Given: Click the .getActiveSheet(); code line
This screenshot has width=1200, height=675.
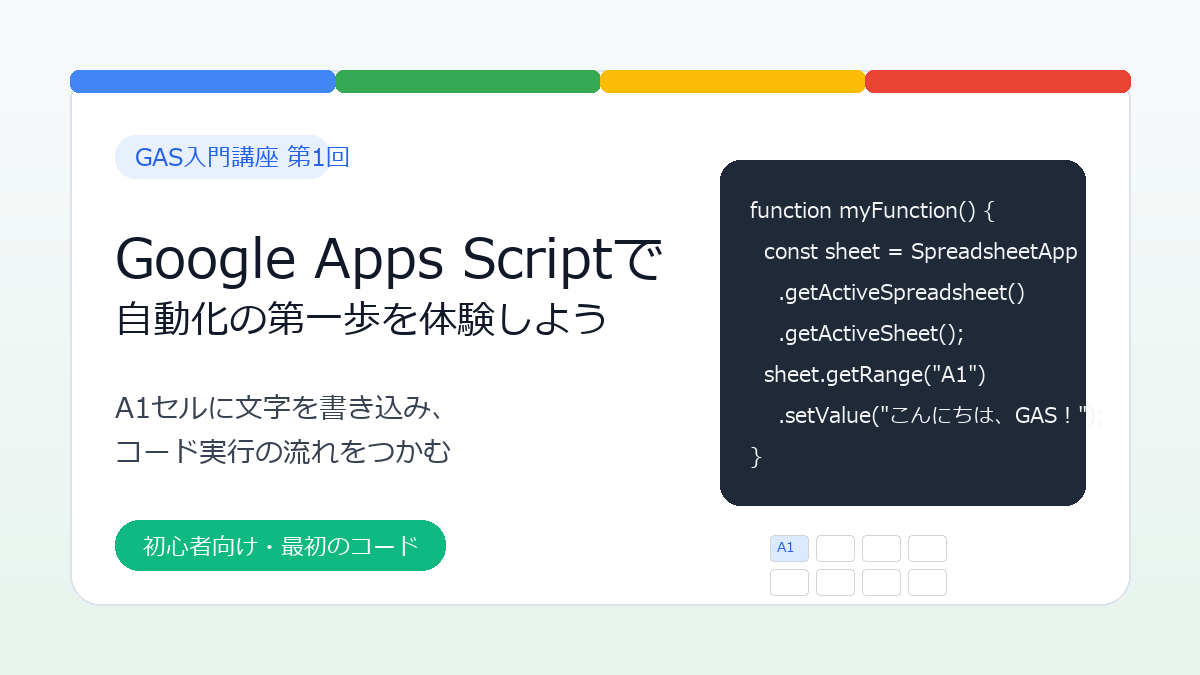Looking at the screenshot, I should (870, 333).
